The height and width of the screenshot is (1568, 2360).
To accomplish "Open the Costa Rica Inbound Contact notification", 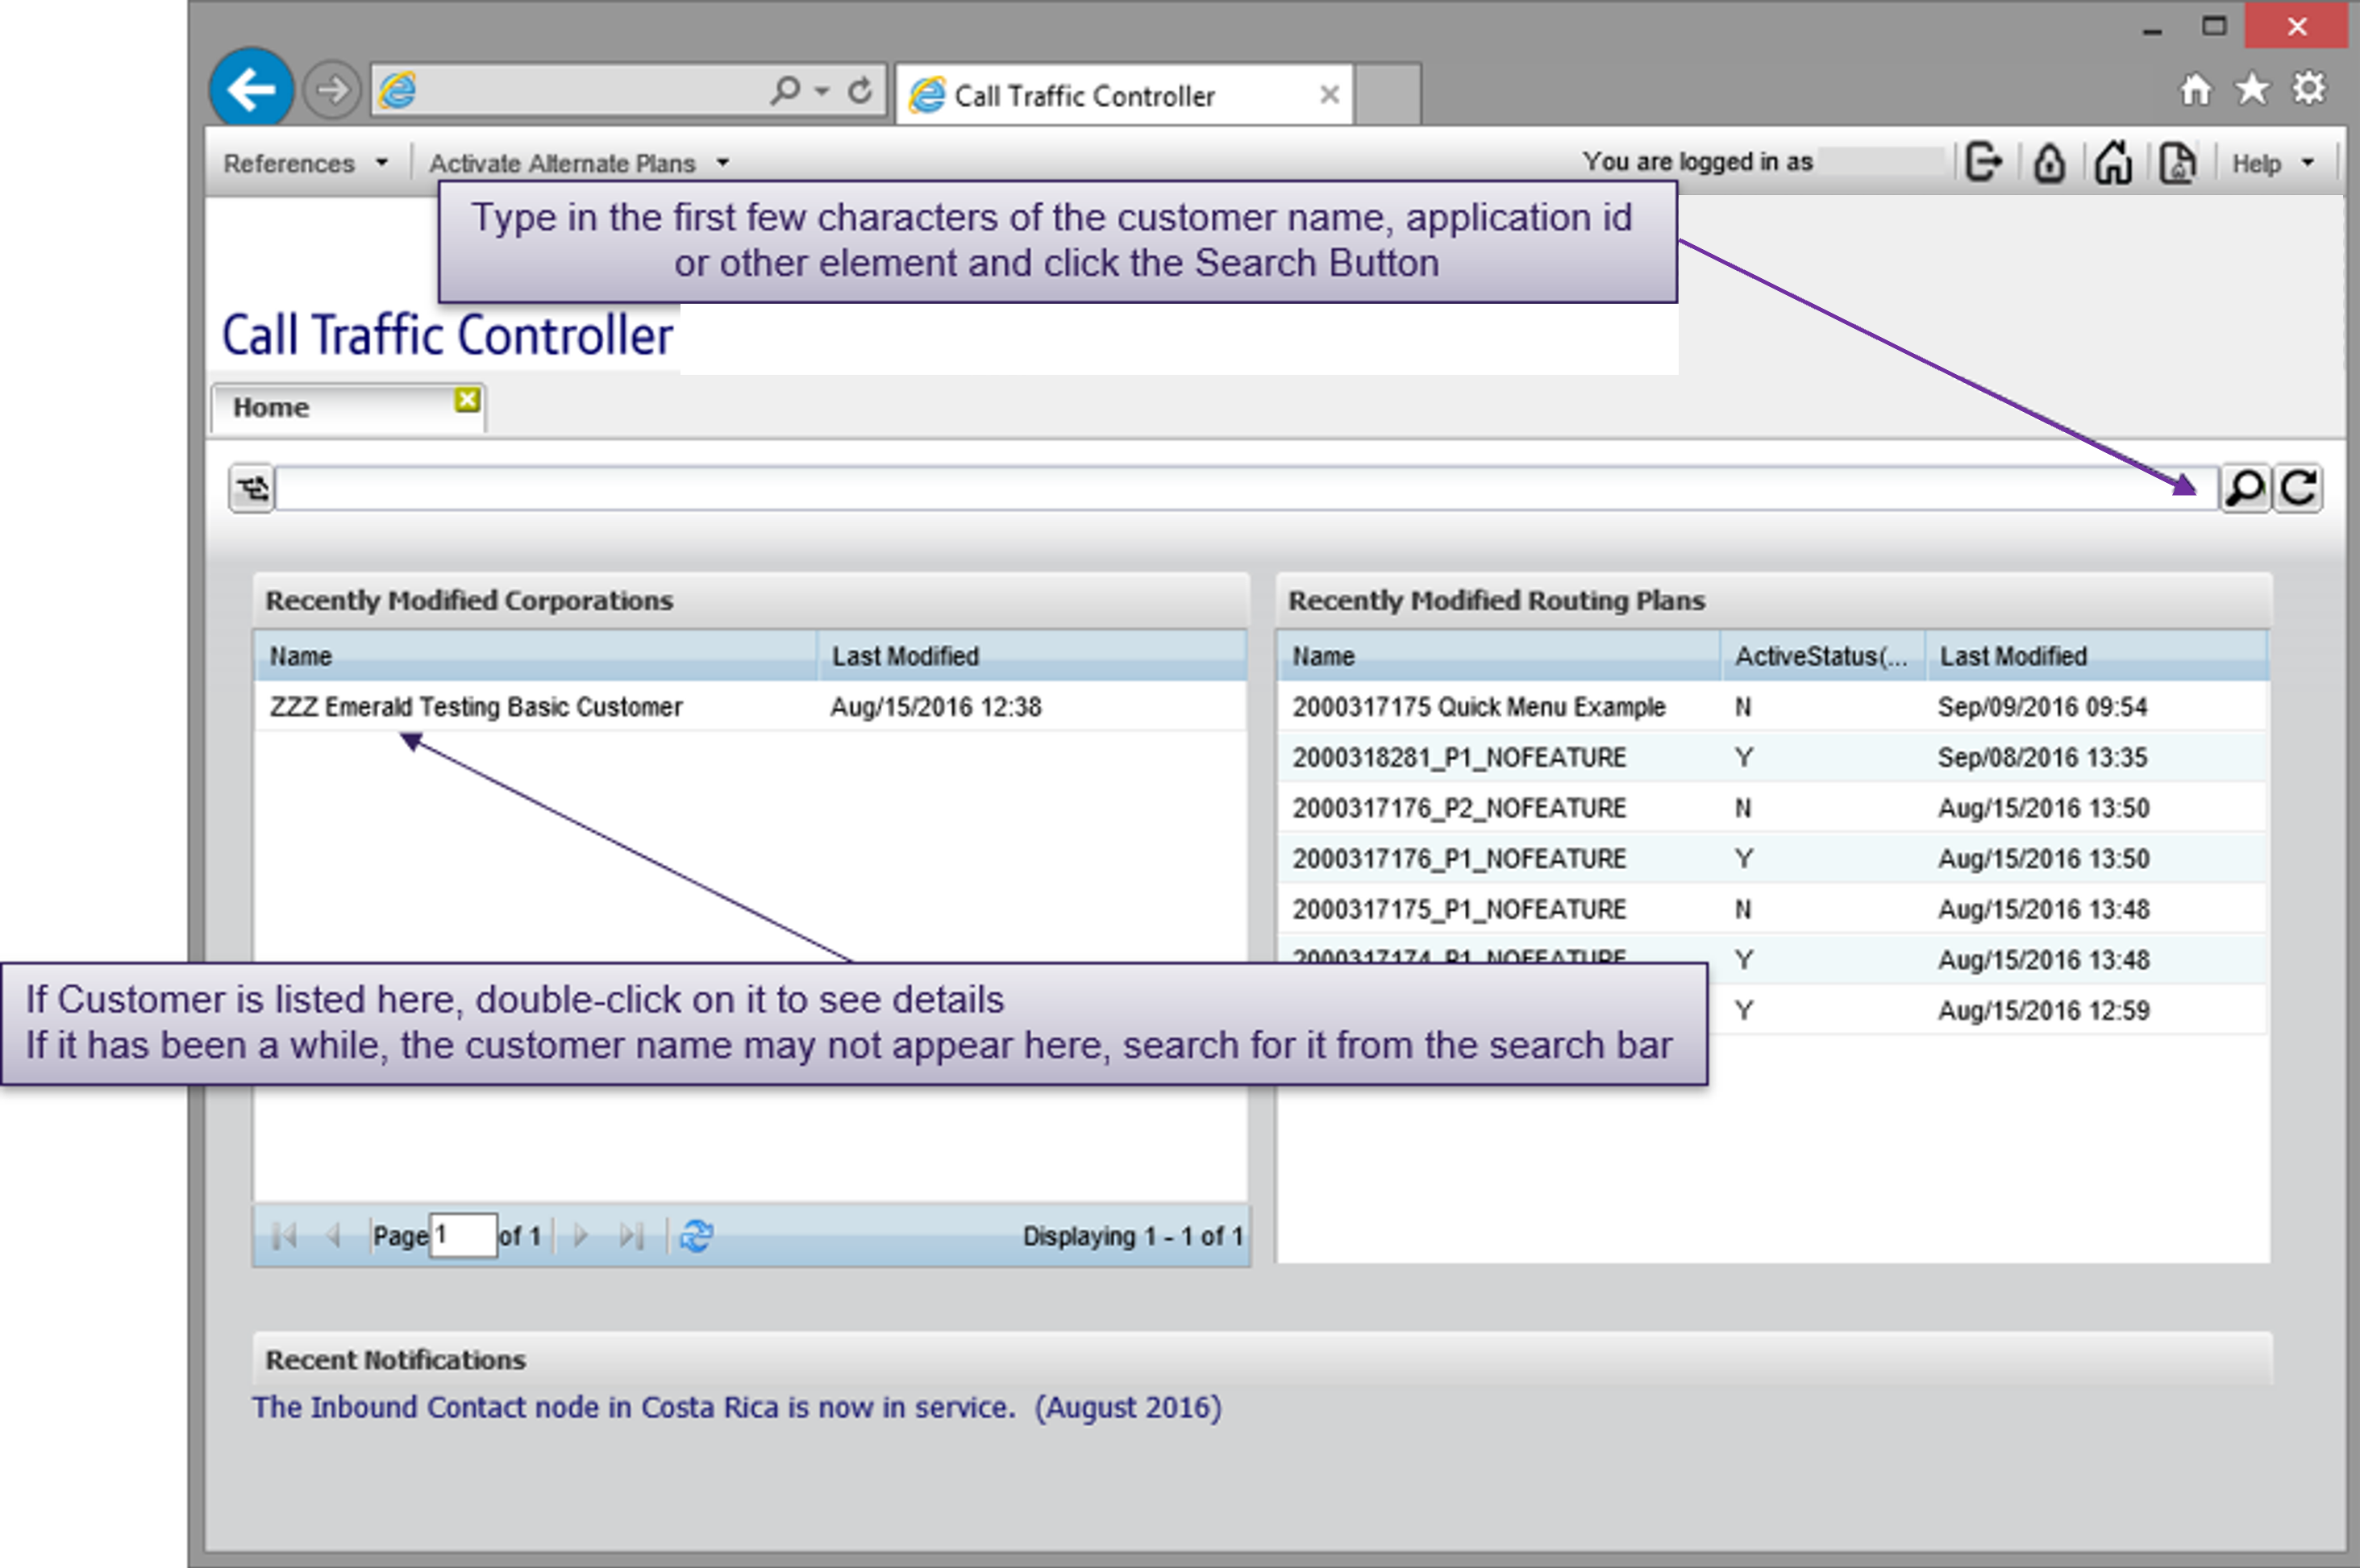I will [x=737, y=1407].
